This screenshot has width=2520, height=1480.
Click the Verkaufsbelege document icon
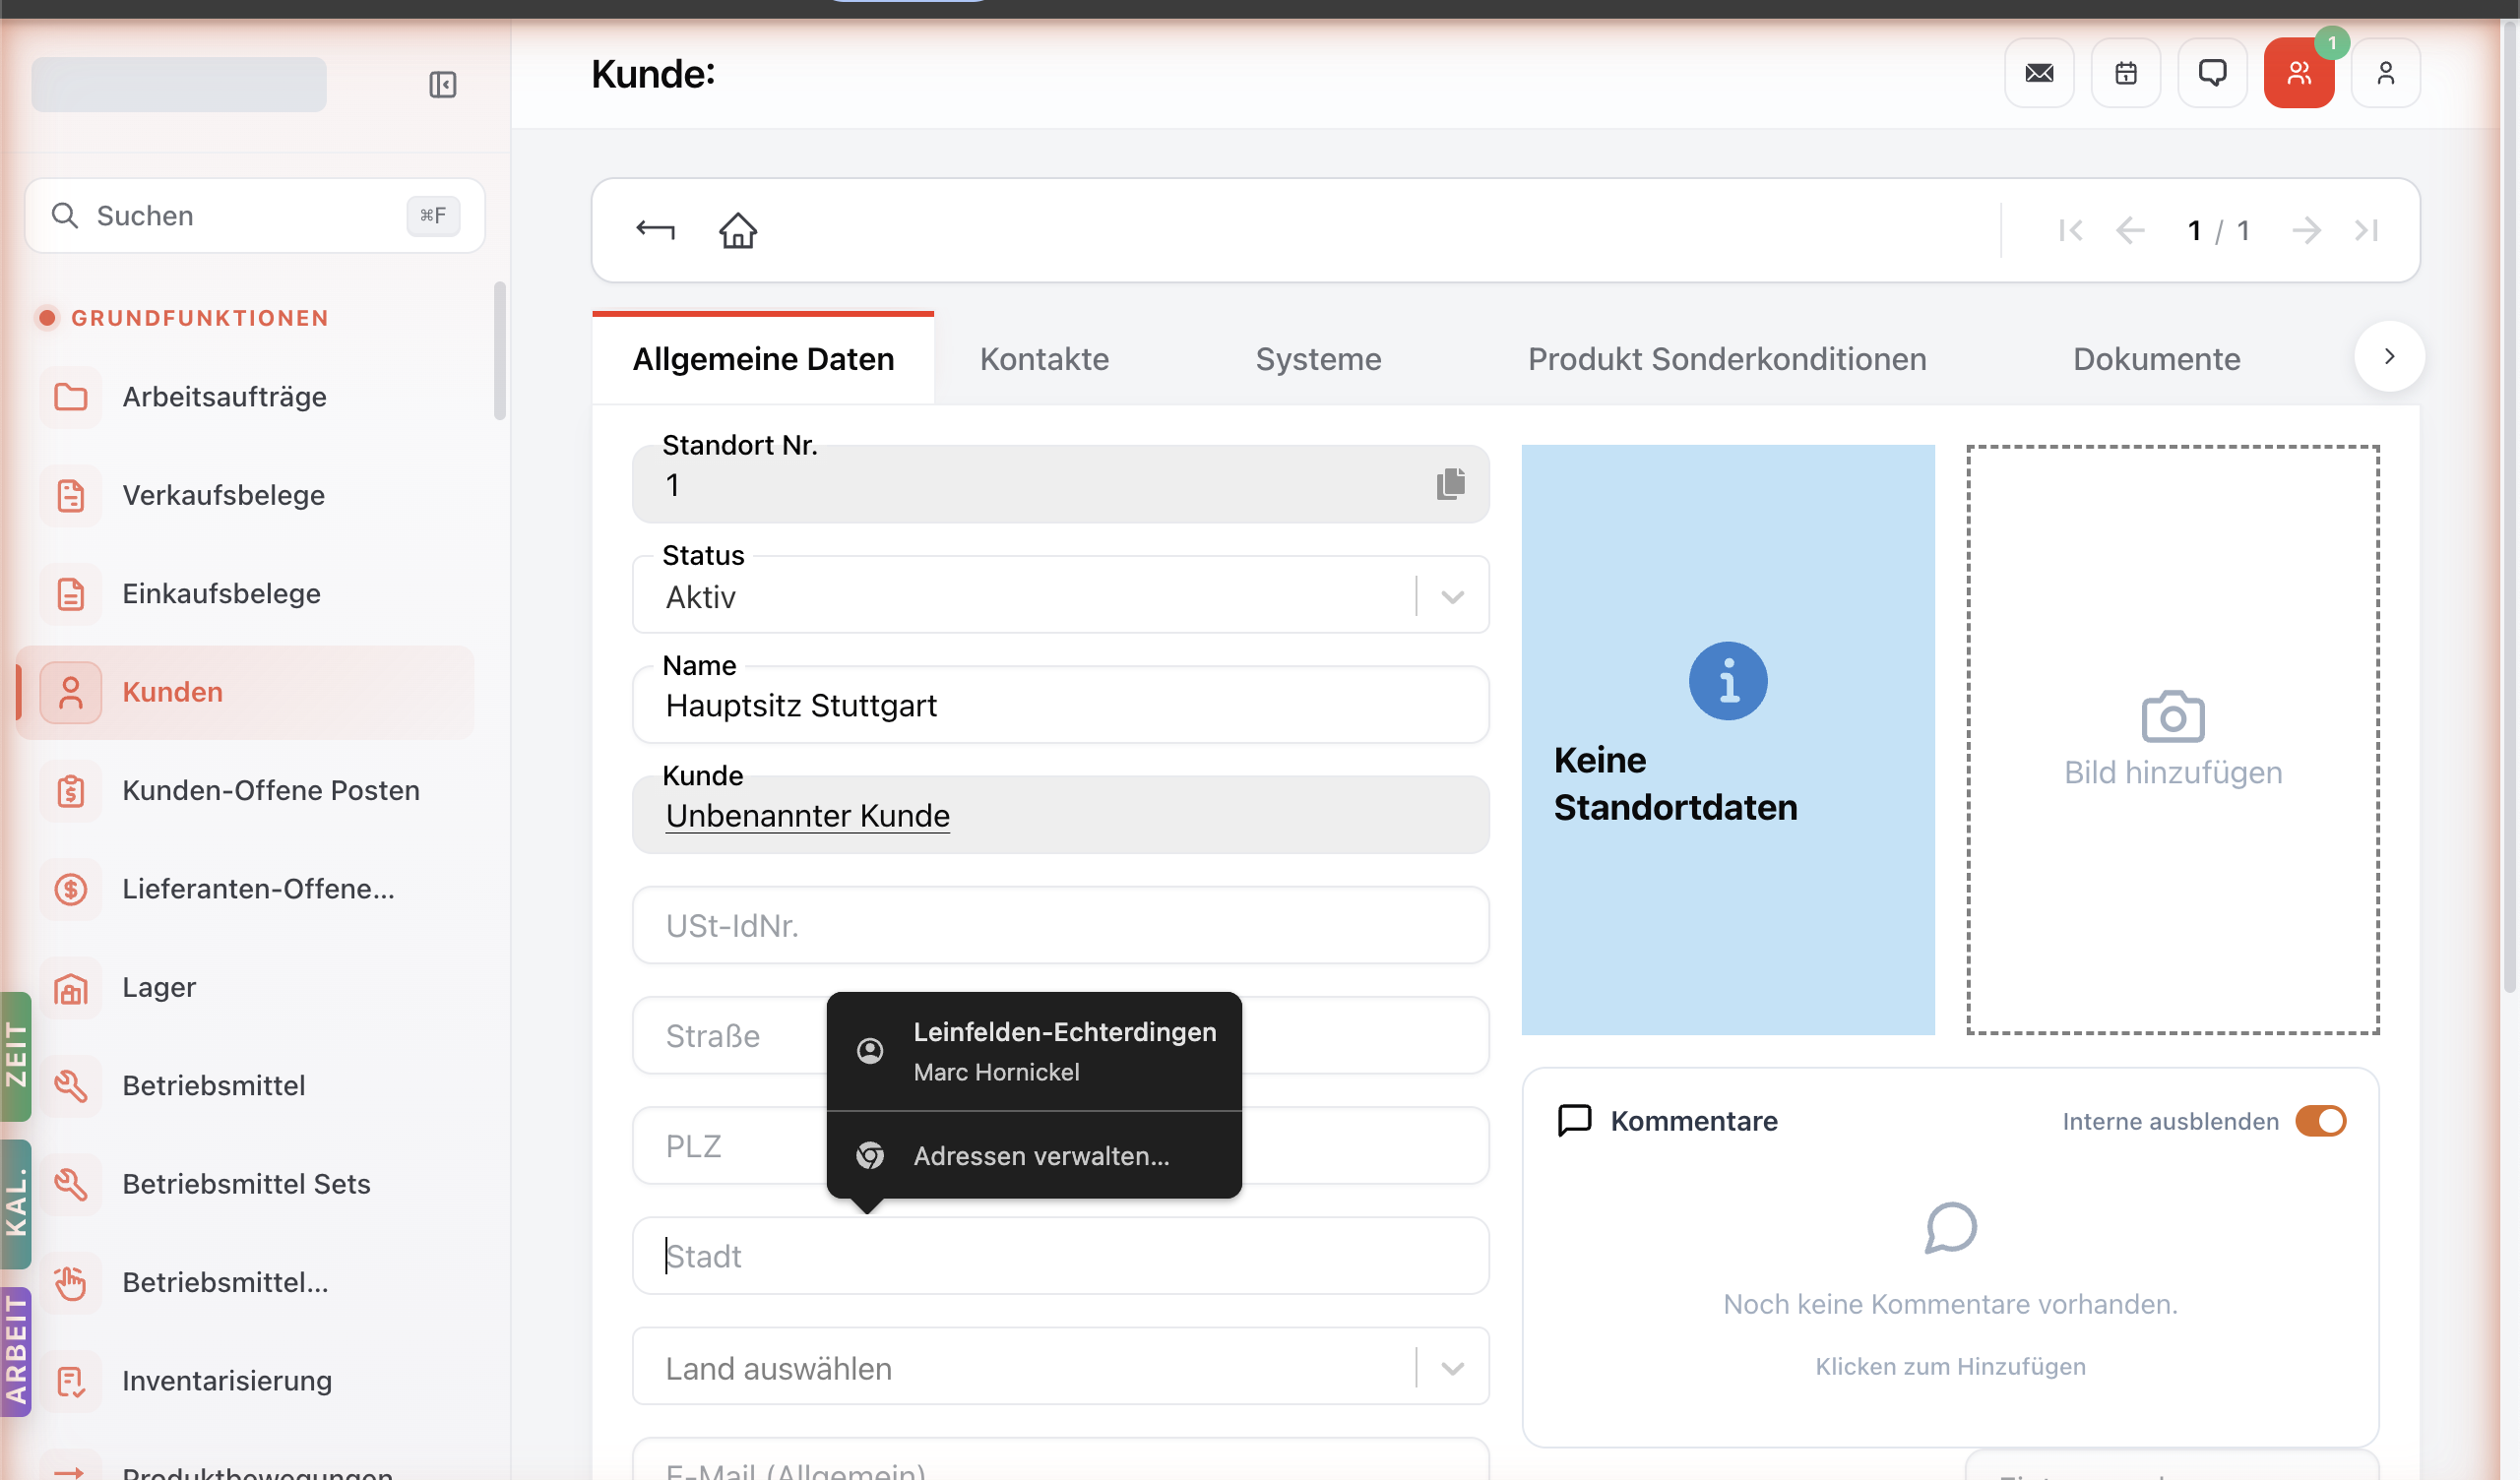pyautogui.click(x=70, y=495)
